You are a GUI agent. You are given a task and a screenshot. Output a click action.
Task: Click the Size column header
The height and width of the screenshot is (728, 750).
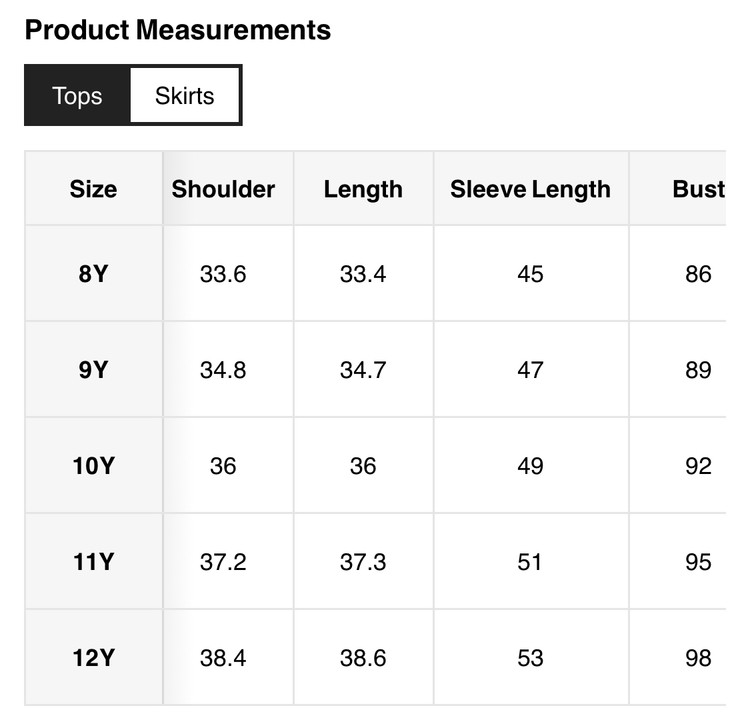93,189
